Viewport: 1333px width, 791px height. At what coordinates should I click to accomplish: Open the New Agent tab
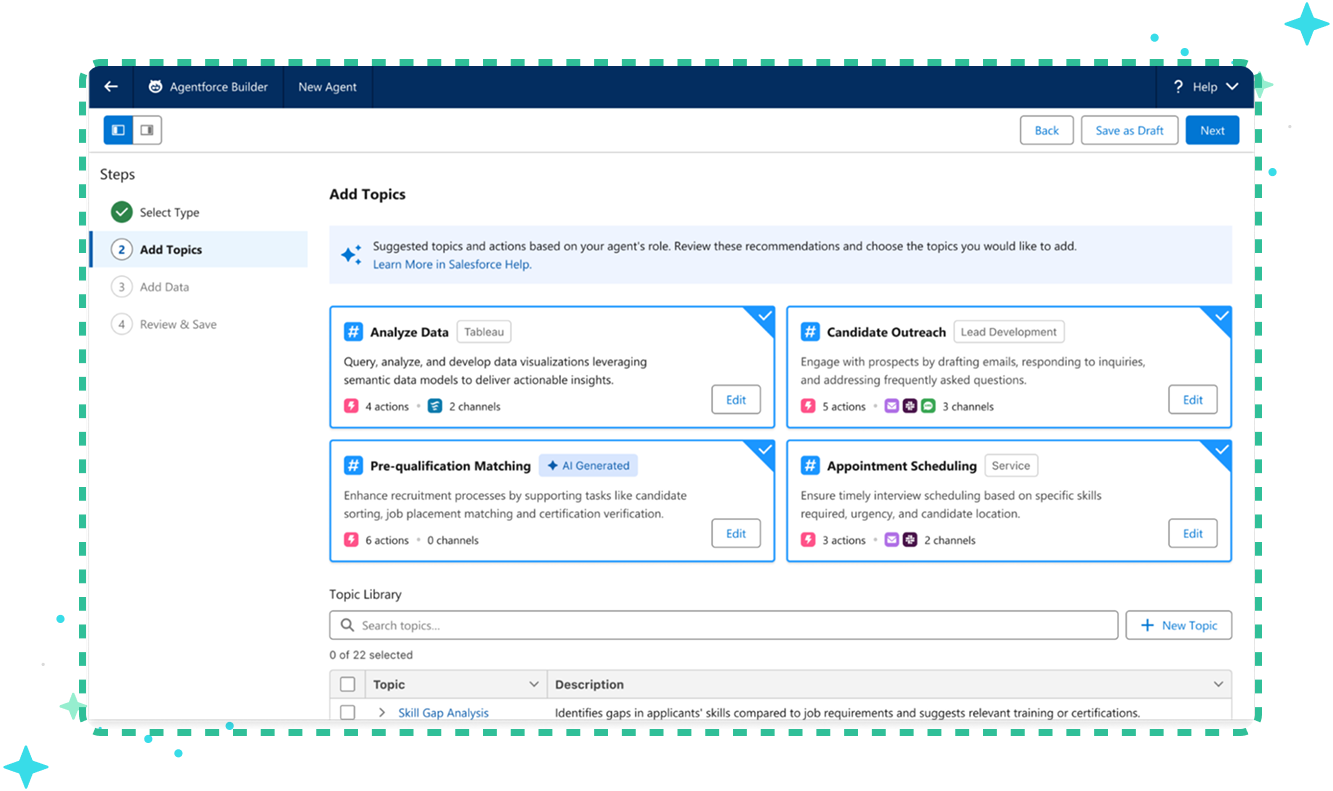click(327, 87)
